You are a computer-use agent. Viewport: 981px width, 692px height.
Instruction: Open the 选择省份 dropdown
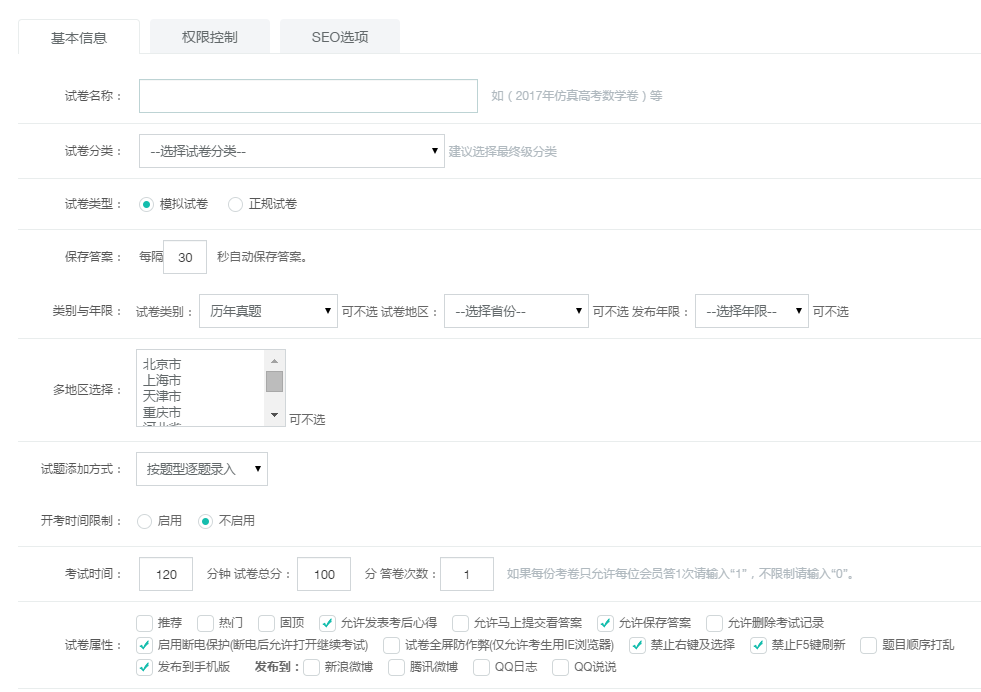click(515, 311)
